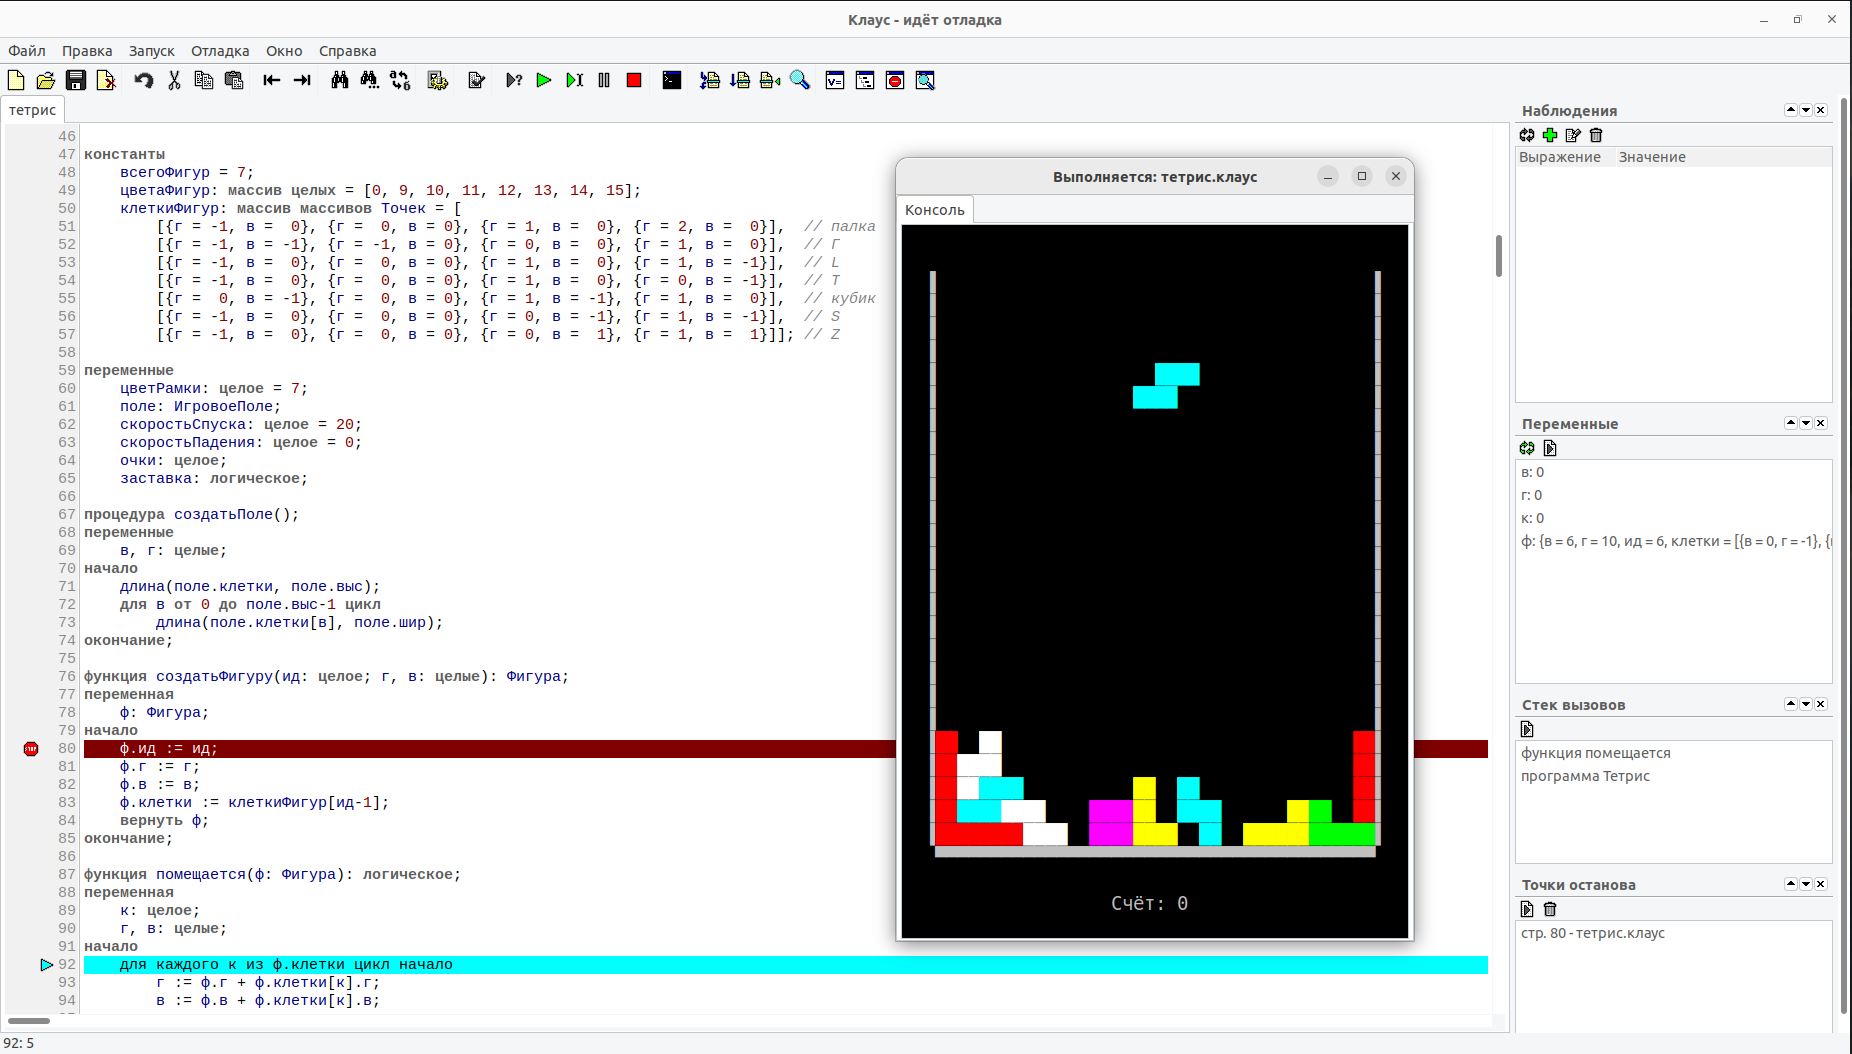Open the console terminal icon
The height and width of the screenshot is (1054, 1852).
click(x=672, y=81)
